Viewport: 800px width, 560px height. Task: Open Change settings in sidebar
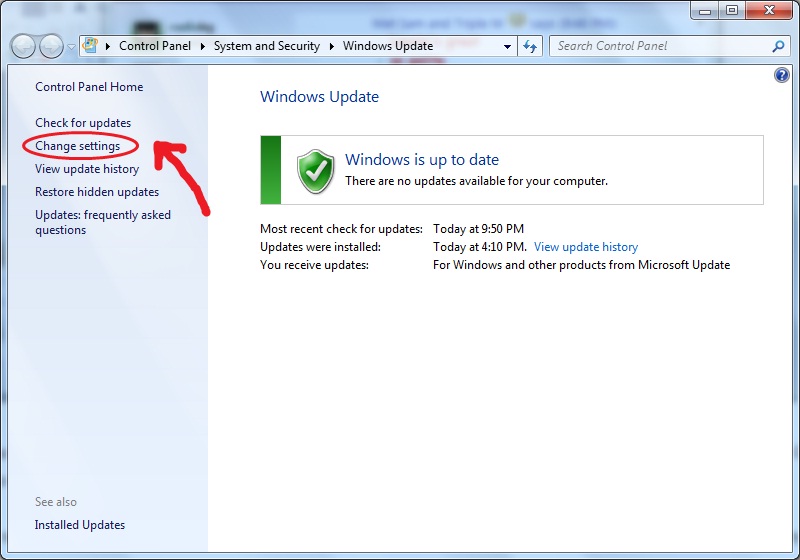[x=78, y=146]
